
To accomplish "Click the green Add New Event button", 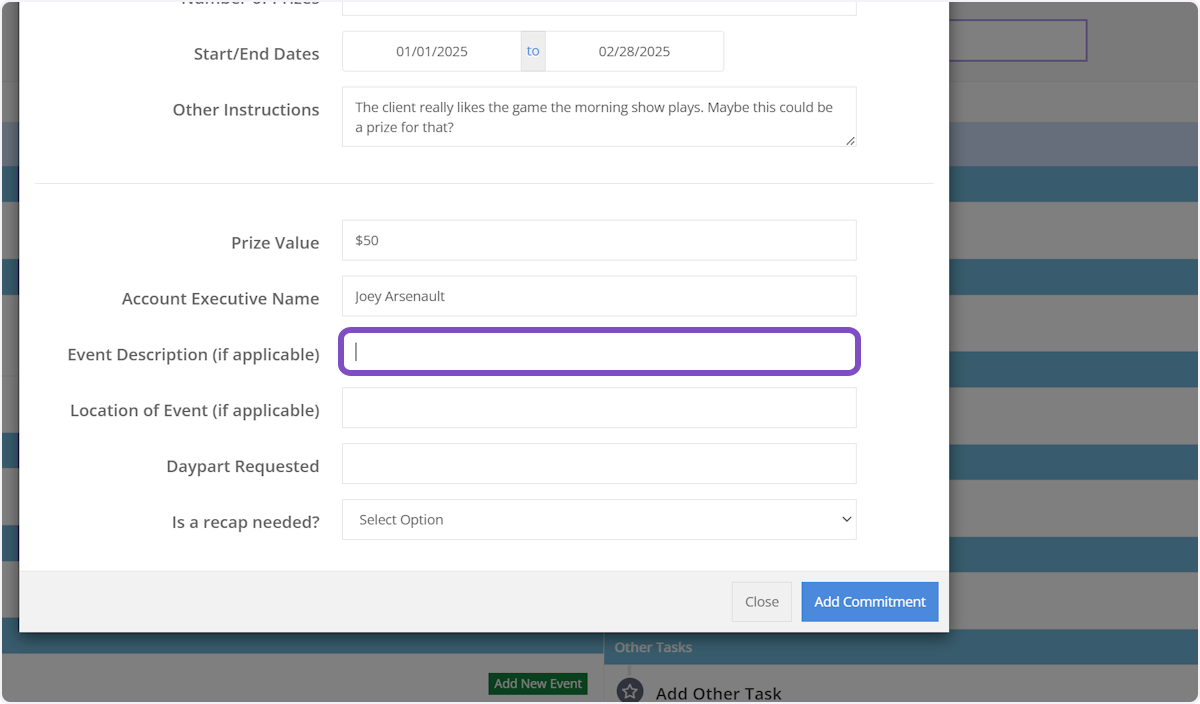I will click(538, 684).
